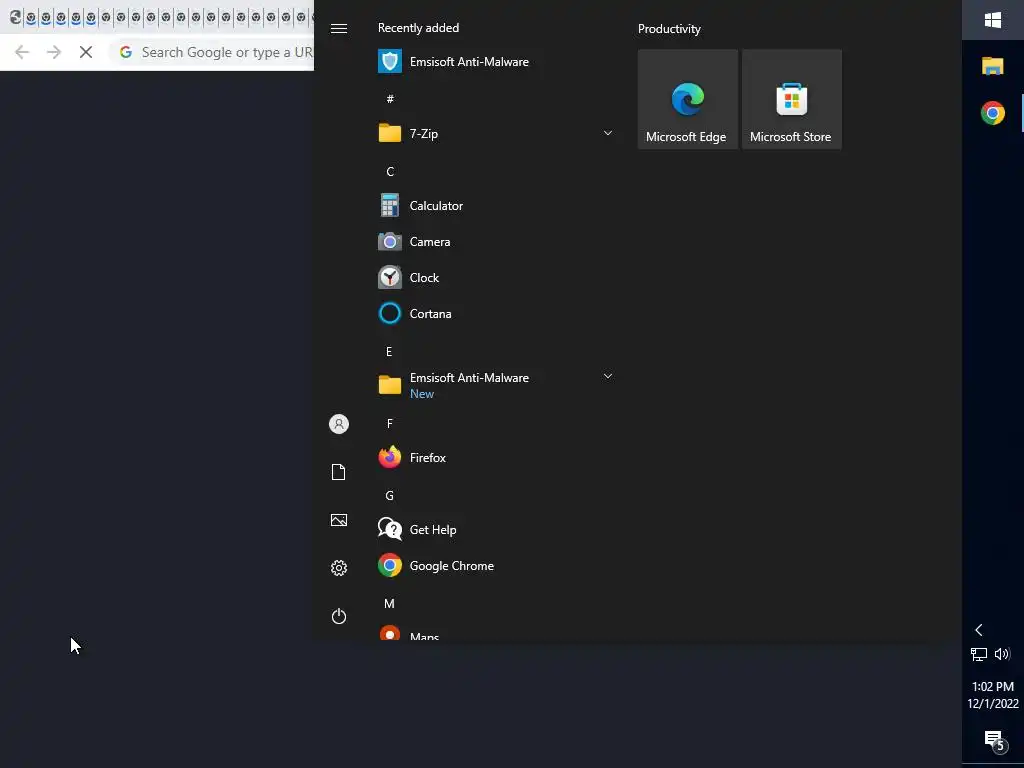The width and height of the screenshot is (1024, 768).
Task: Open the Get Help app
Action: pyautogui.click(x=495, y=530)
